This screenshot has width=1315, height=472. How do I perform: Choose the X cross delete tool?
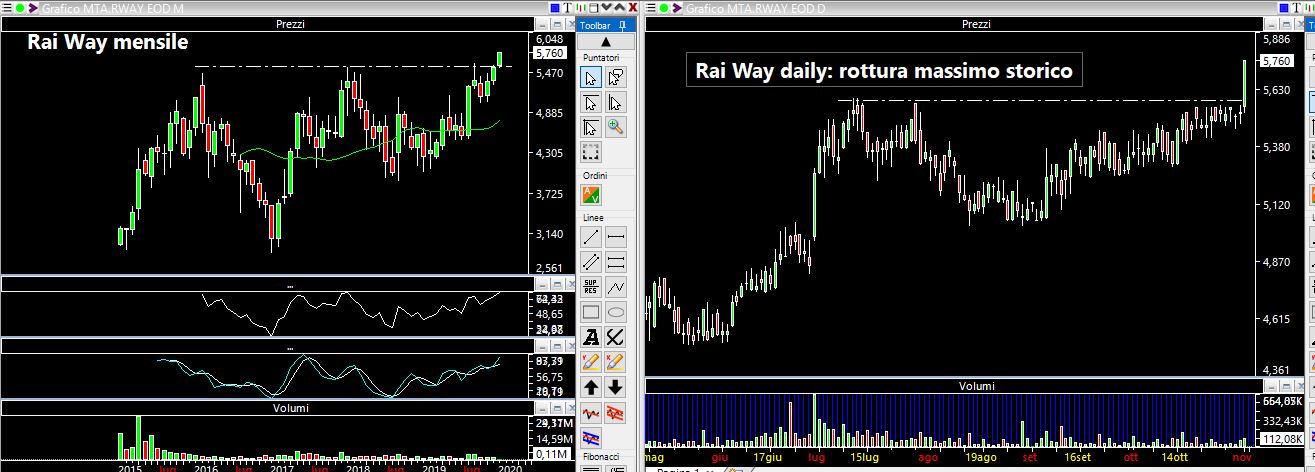(616, 337)
